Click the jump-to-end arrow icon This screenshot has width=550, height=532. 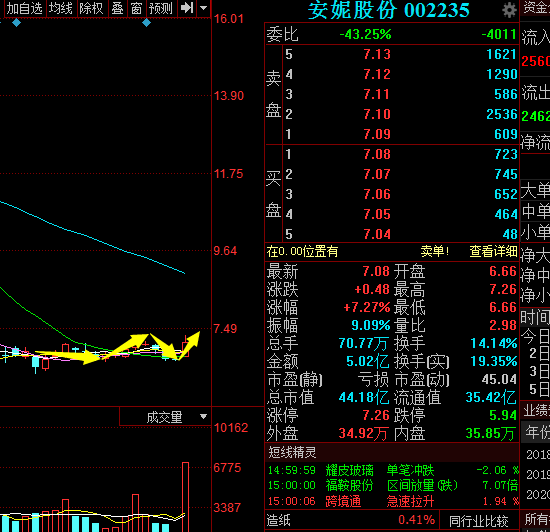click(187, 8)
